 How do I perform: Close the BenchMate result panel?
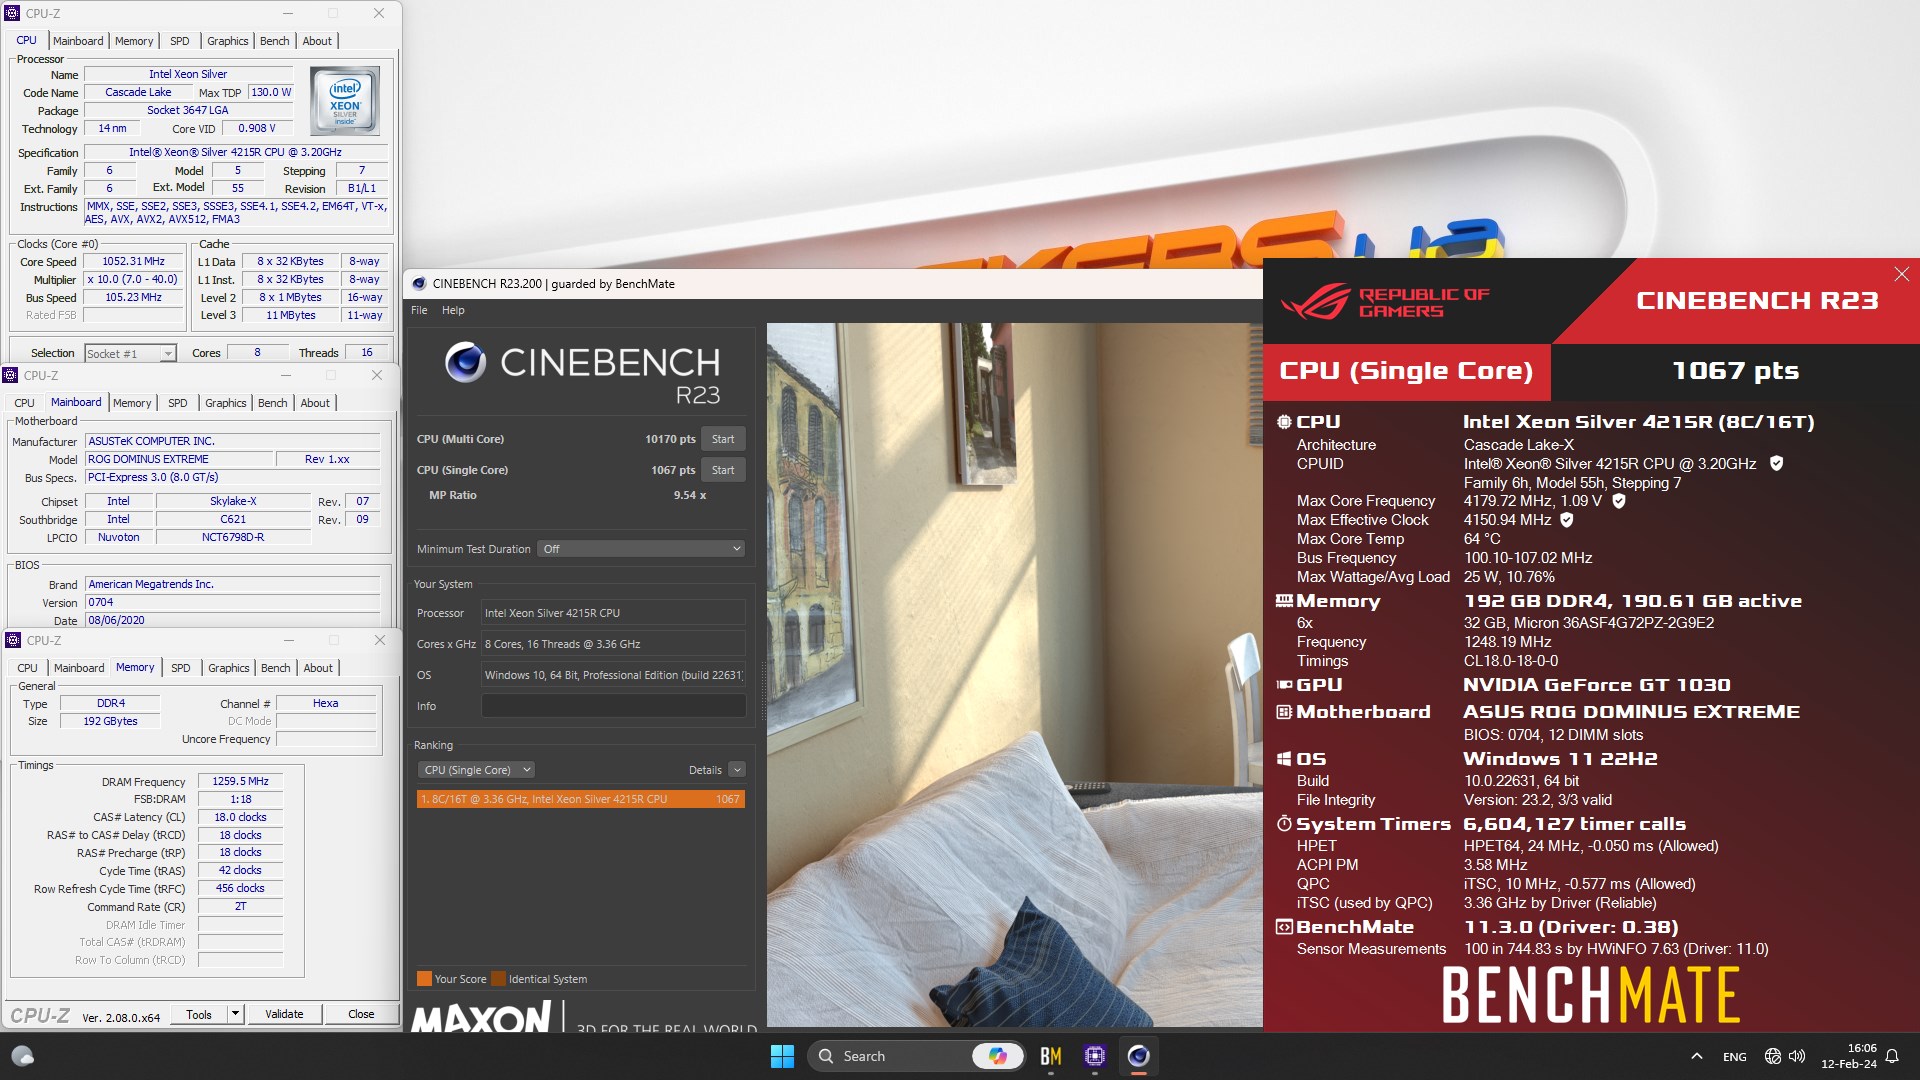pyautogui.click(x=1901, y=274)
